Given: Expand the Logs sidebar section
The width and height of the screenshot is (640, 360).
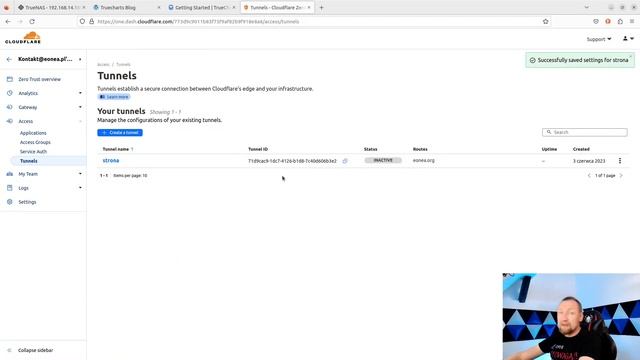Looking at the screenshot, I should click(80, 188).
